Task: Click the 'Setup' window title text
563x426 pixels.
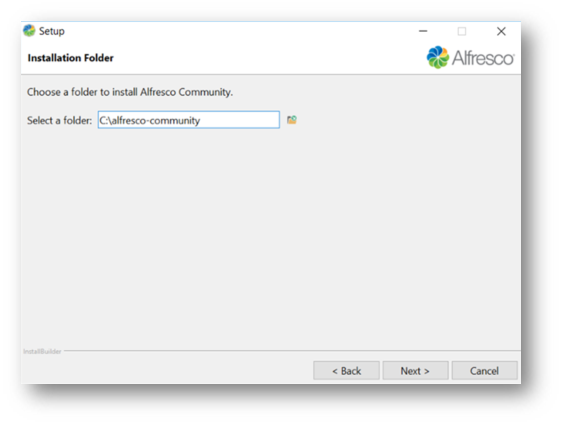Action: 52,31
